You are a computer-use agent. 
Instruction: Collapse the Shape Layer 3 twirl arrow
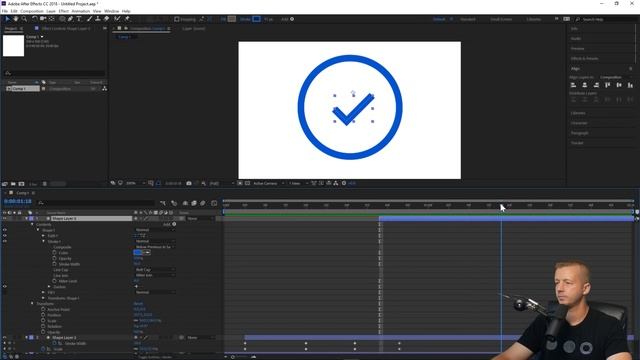27,219
